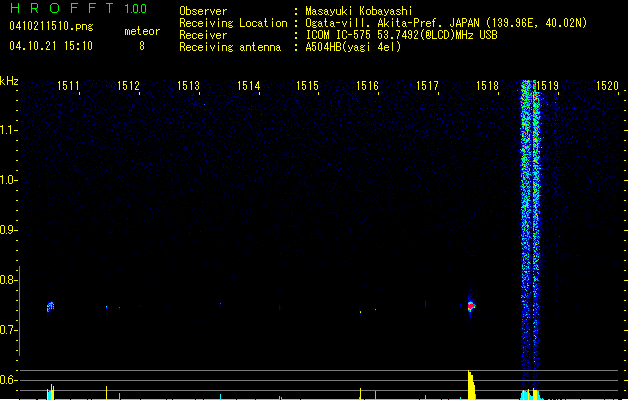The height and width of the screenshot is (400, 629).
Task: Click the observer name Masayuki Kobayashi
Action: (x=359, y=11)
